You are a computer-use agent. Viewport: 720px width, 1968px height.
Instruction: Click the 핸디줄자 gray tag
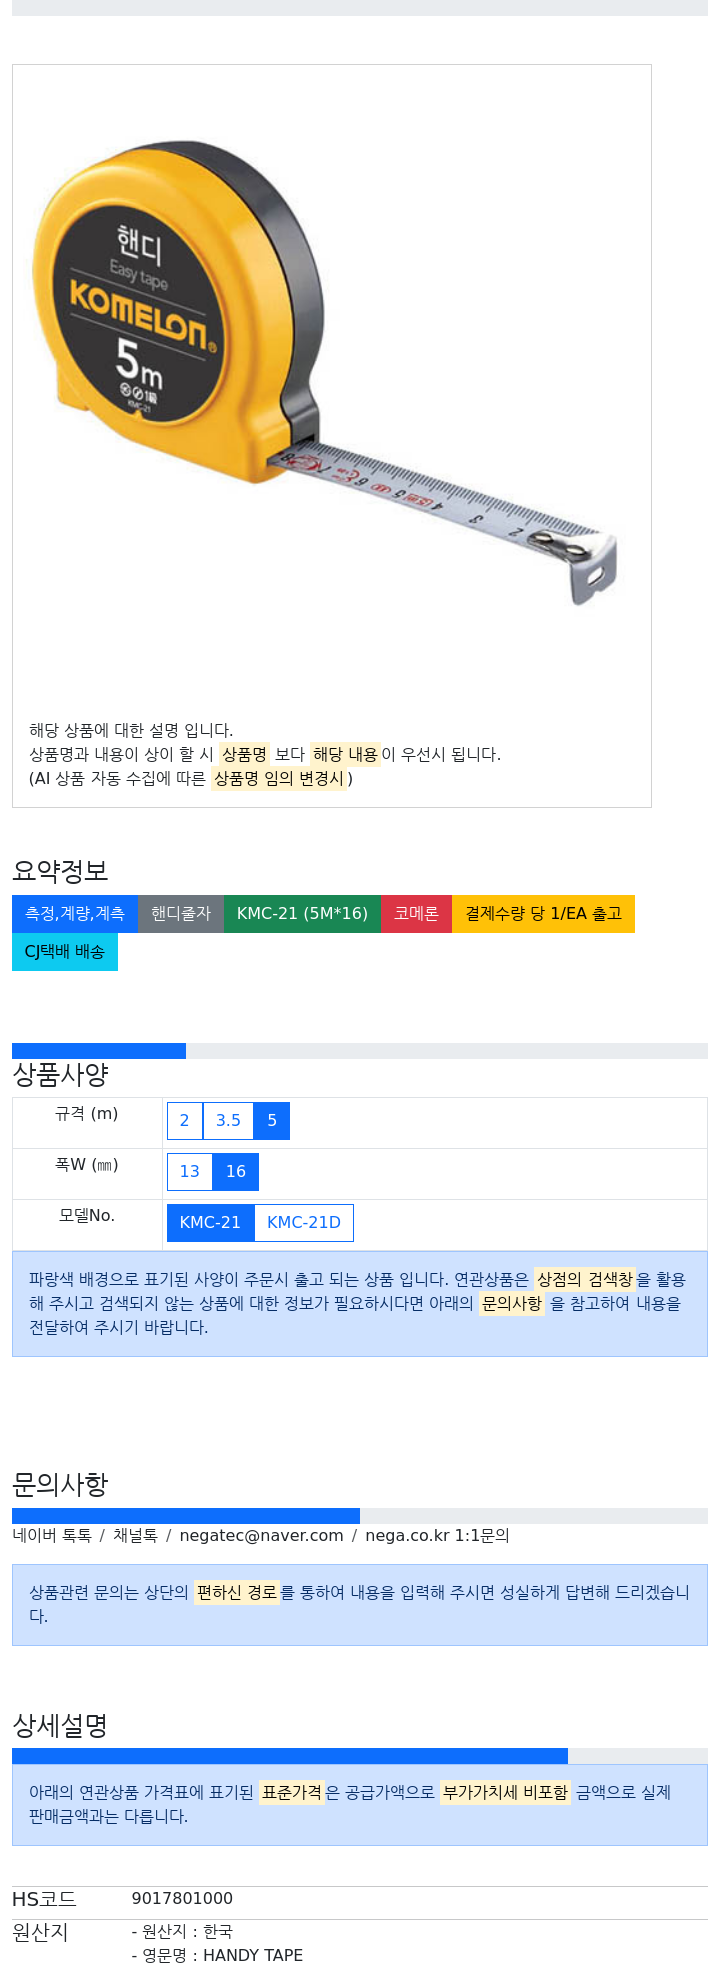point(181,913)
